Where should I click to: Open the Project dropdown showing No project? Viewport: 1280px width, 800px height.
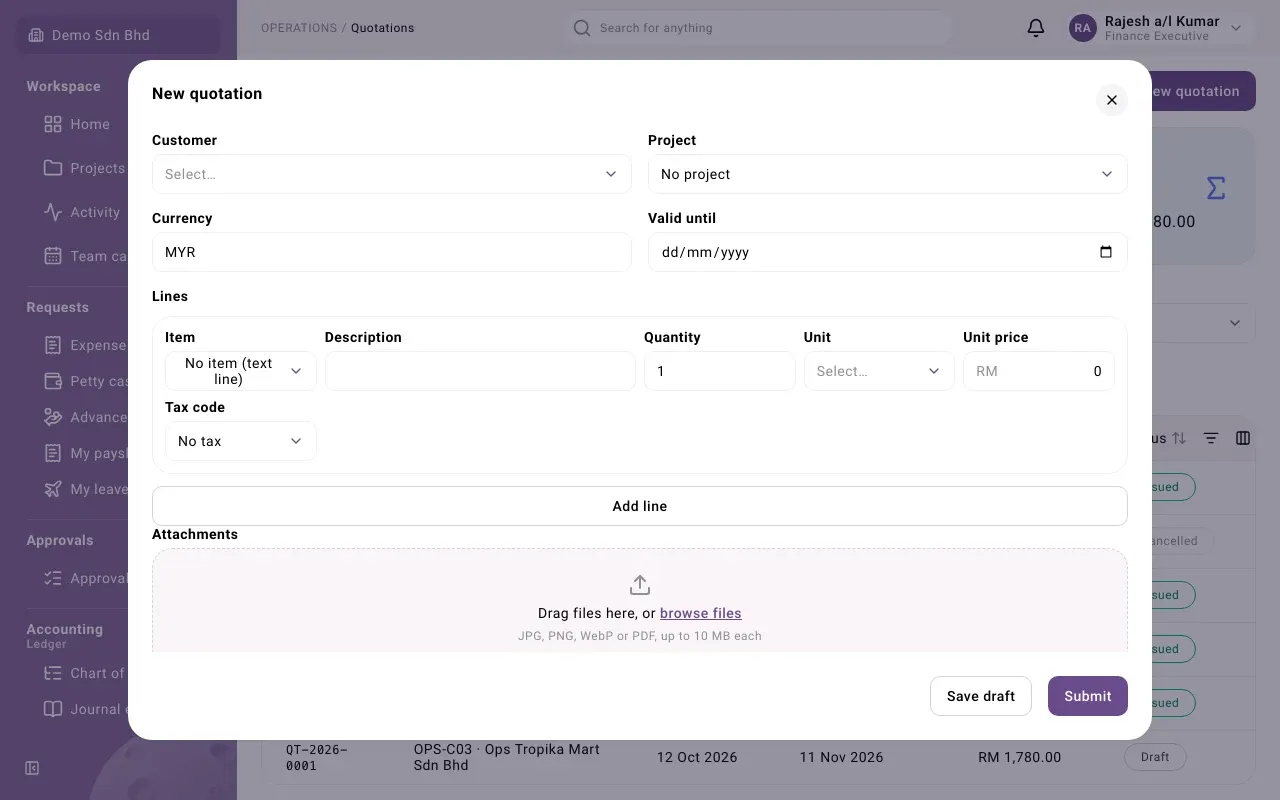[x=888, y=174]
